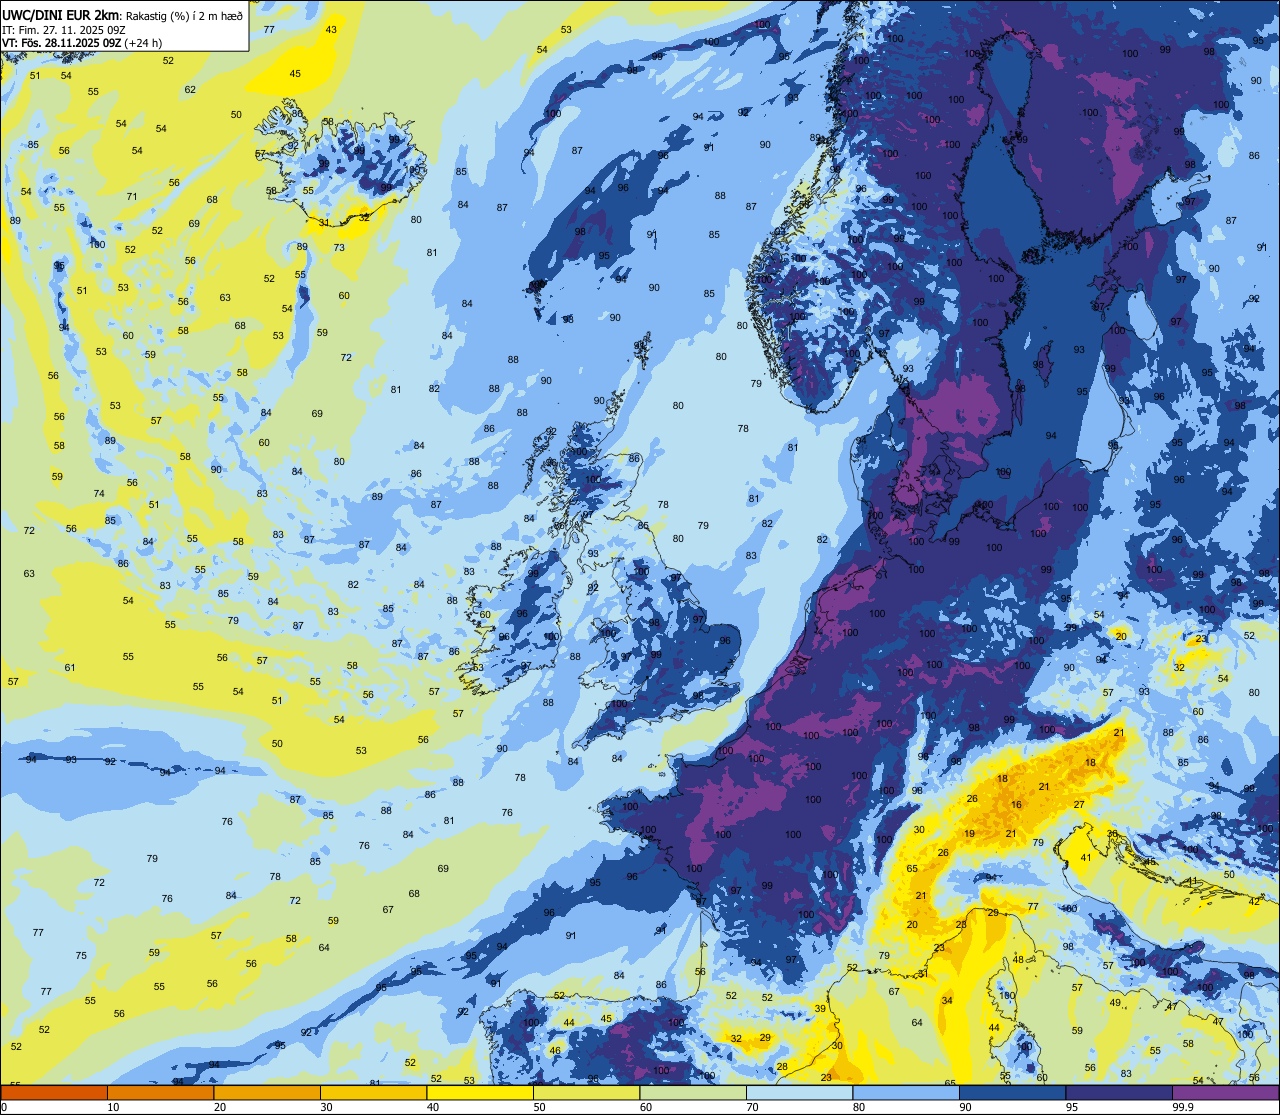Select the navy 95–99.9 legend swatch
This screenshot has height=1115, width=1280.
1119,1092
